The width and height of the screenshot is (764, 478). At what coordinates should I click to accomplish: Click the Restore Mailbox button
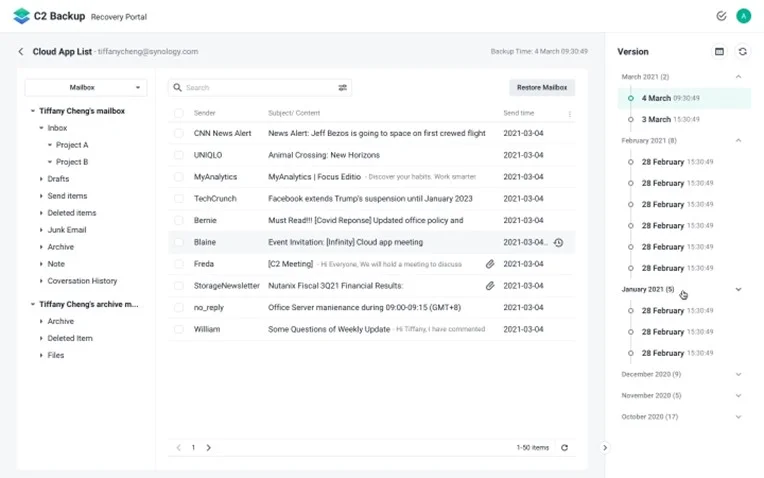click(541, 88)
